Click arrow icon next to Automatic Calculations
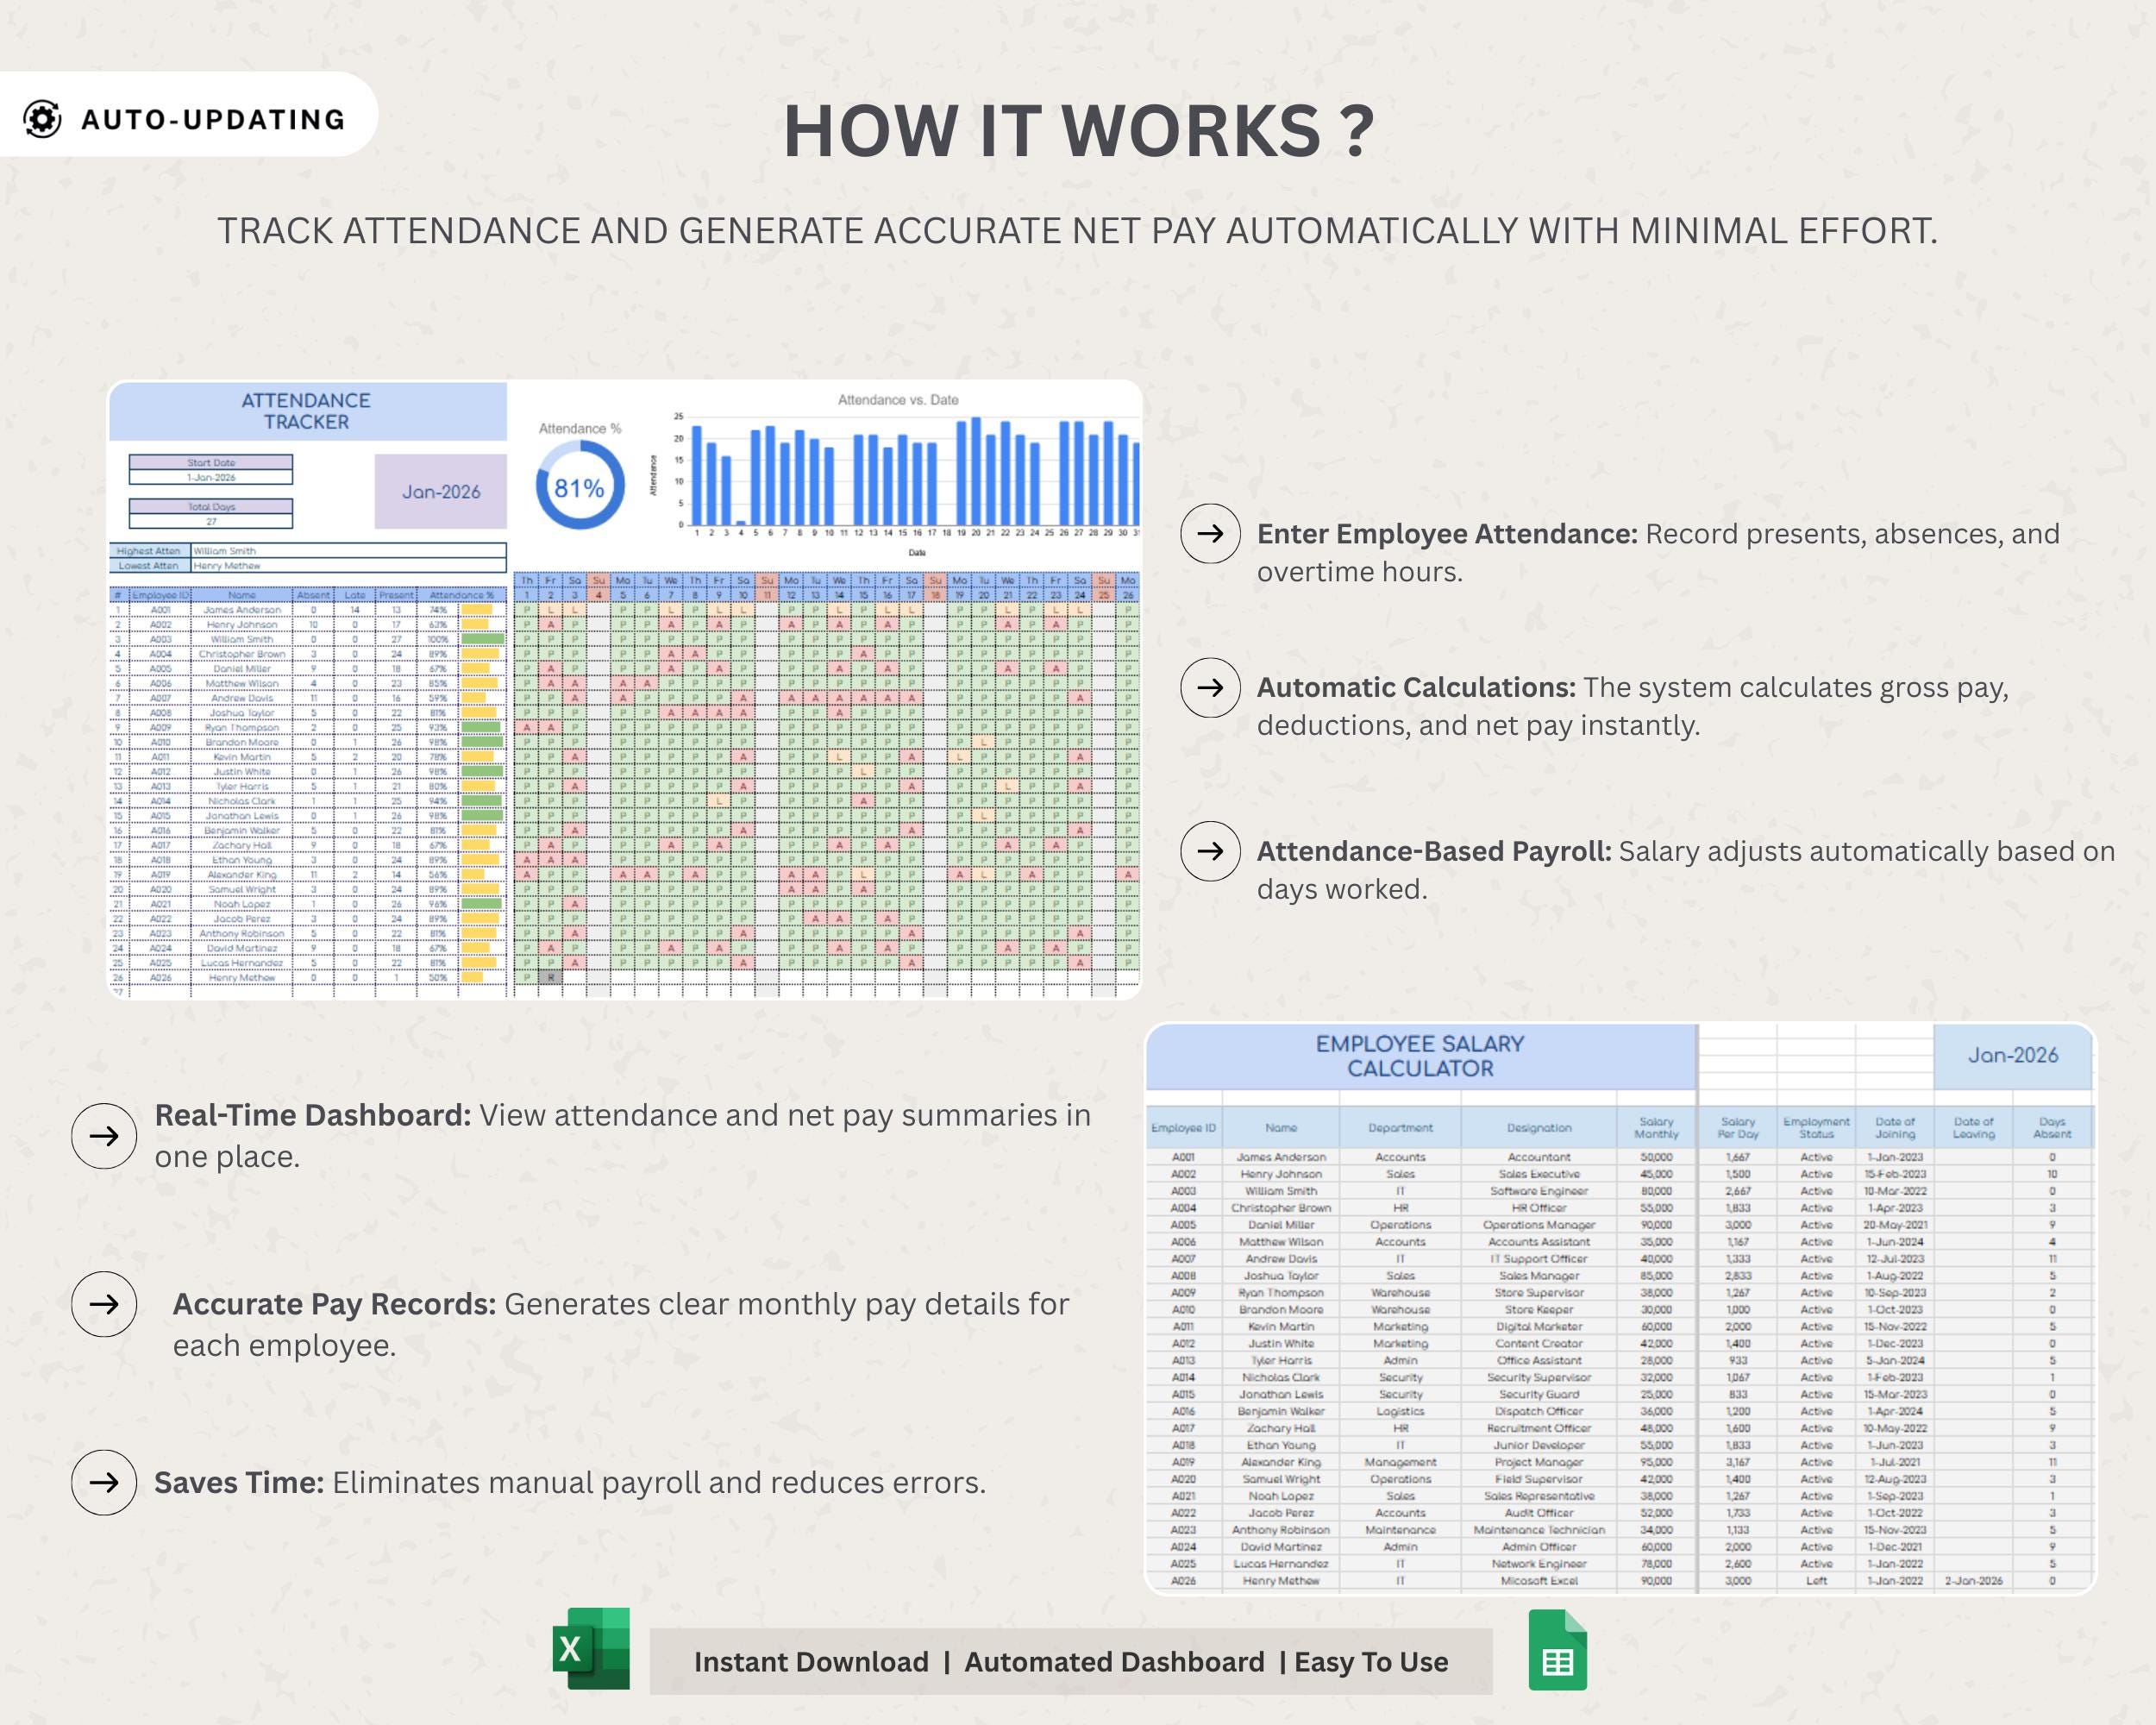The height and width of the screenshot is (1725, 2156). [1211, 688]
